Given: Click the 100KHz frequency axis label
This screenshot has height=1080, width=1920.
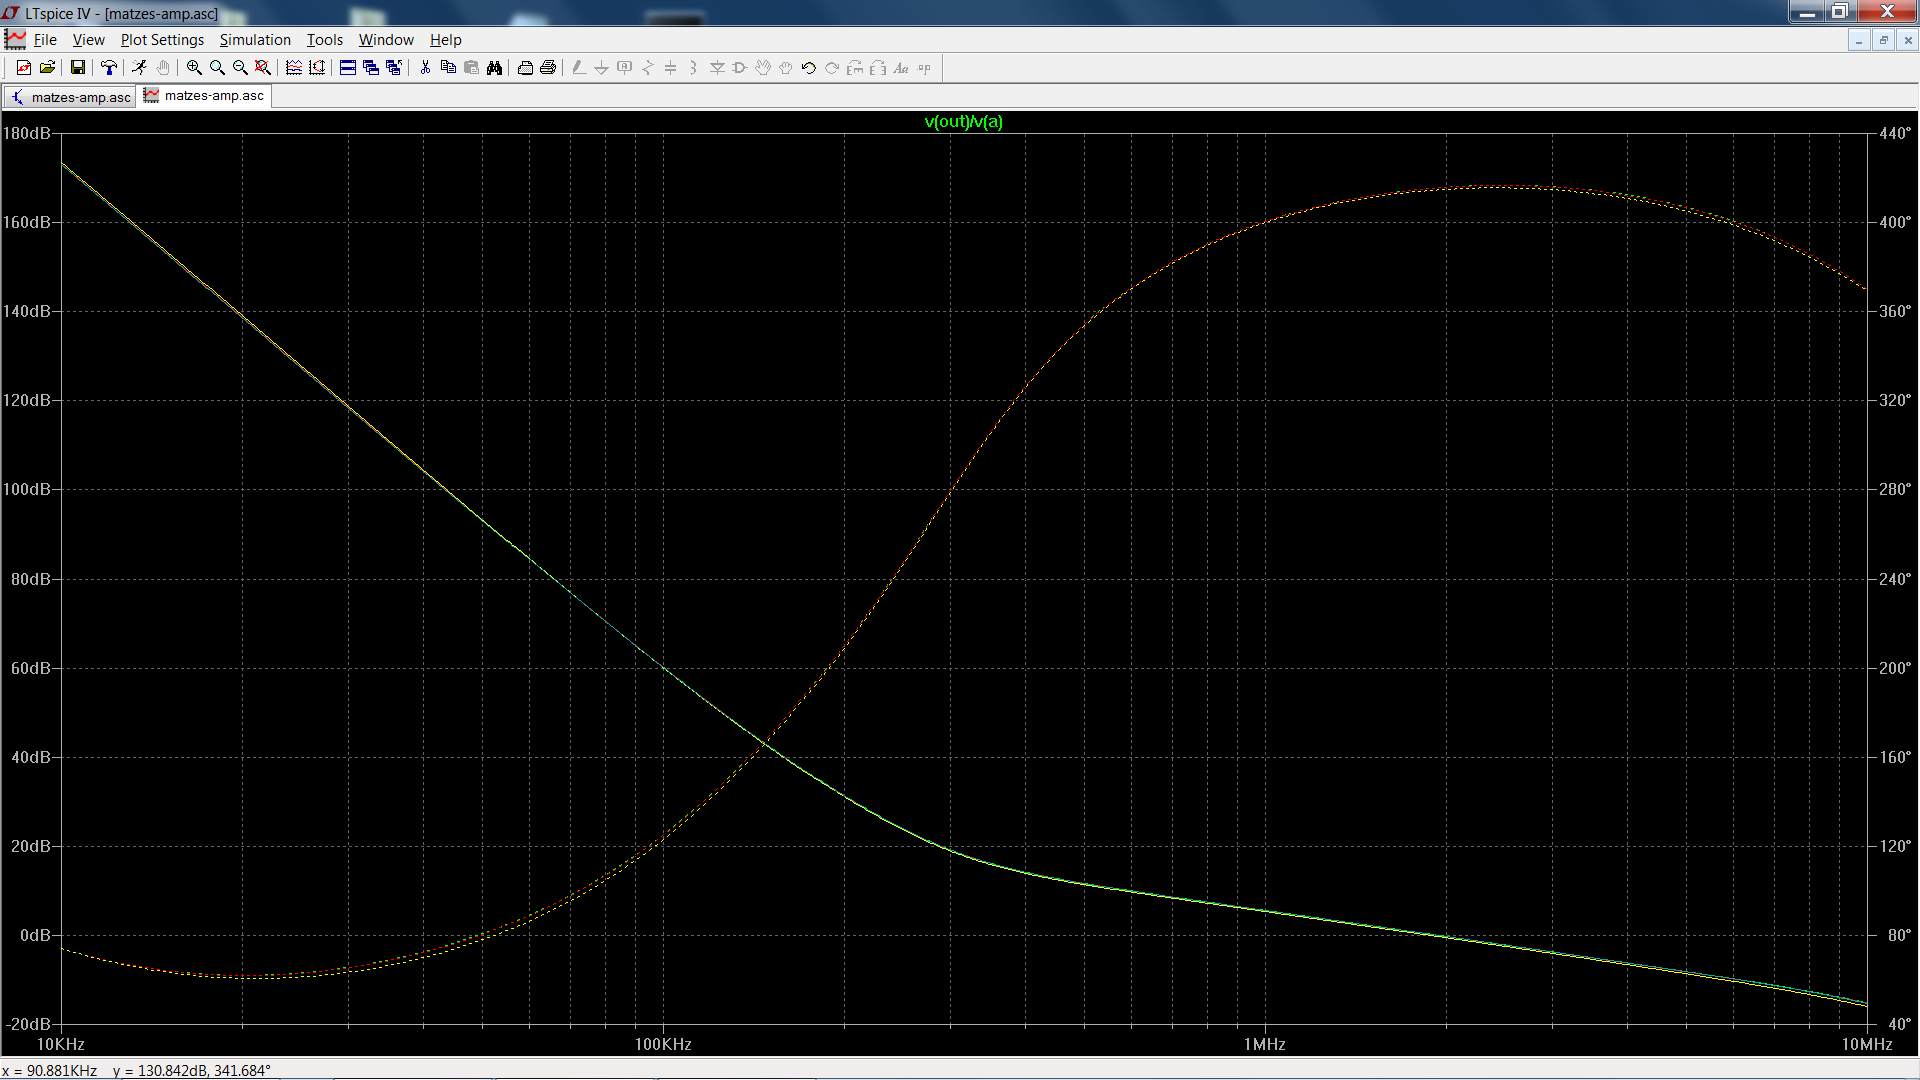Looking at the screenshot, I should click(663, 1044).
